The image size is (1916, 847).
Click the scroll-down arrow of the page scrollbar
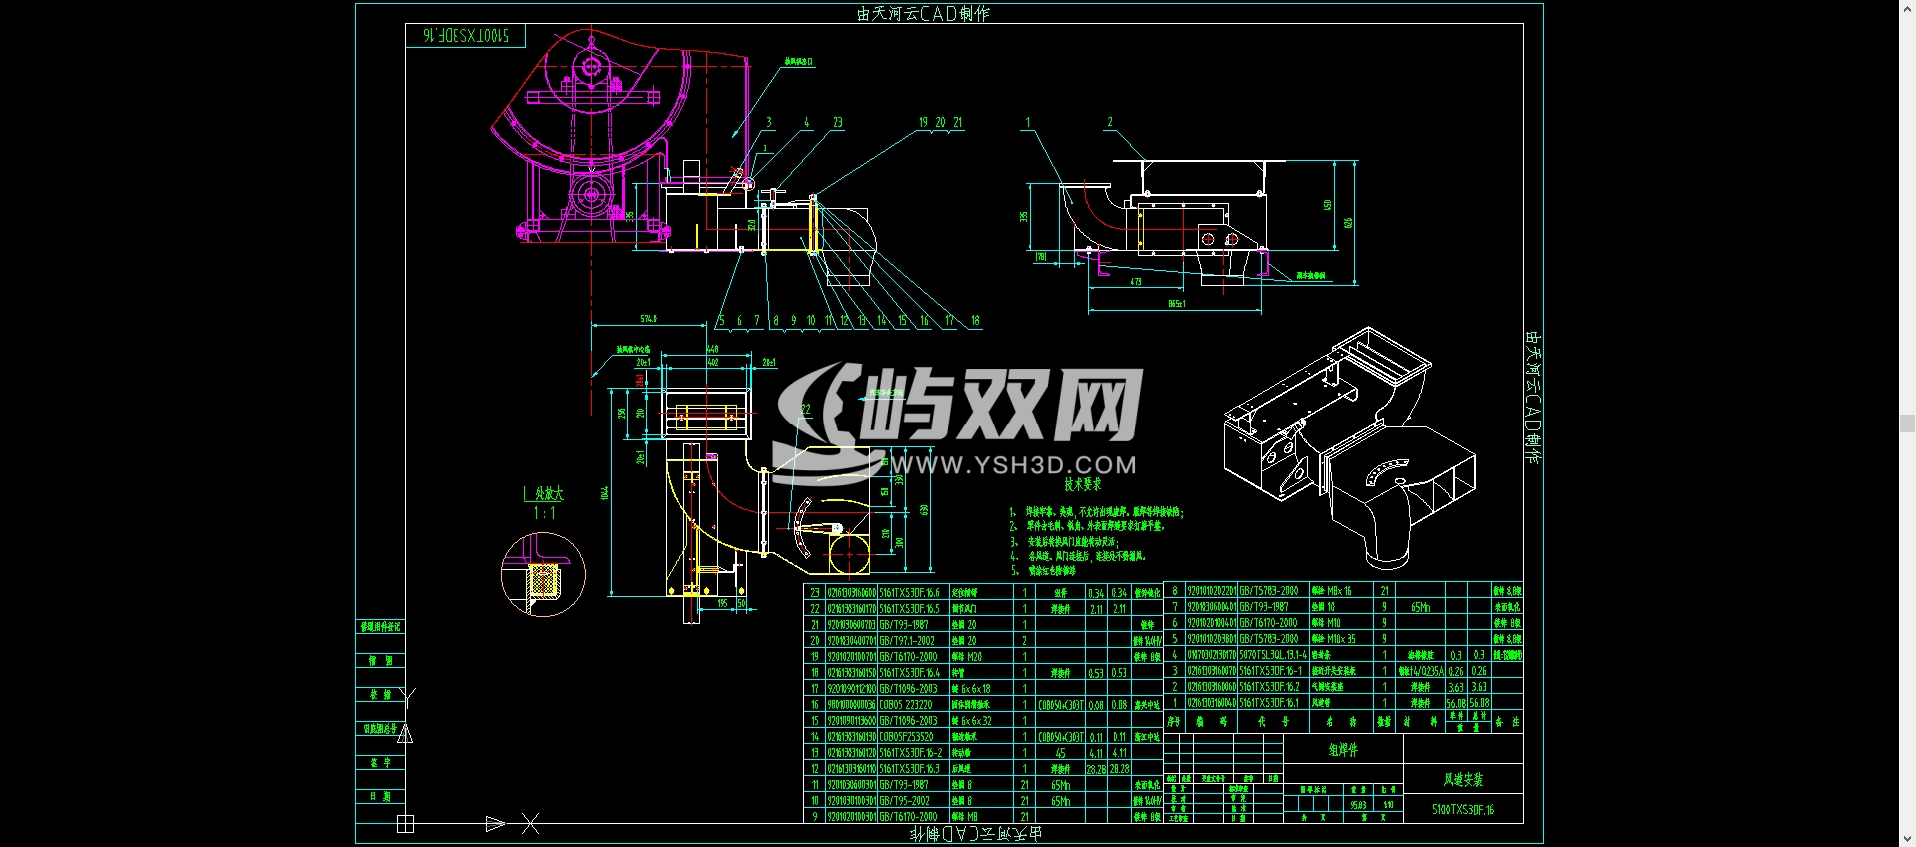tap(1907, 840)
